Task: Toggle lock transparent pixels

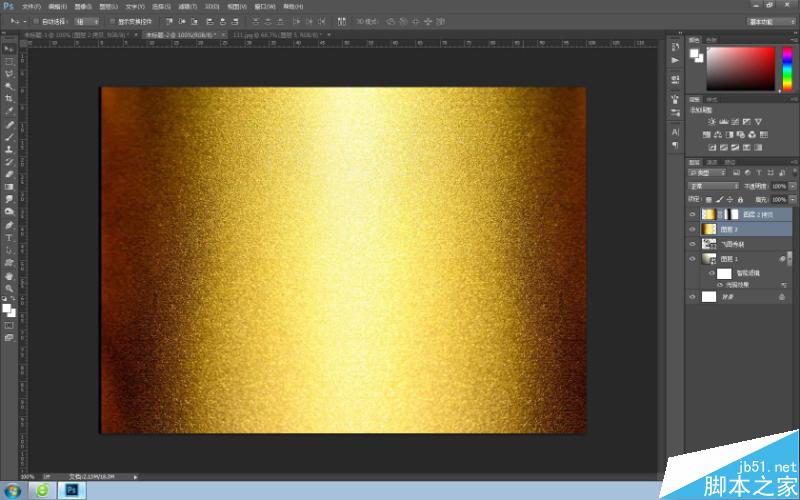Action: [709, 199]
